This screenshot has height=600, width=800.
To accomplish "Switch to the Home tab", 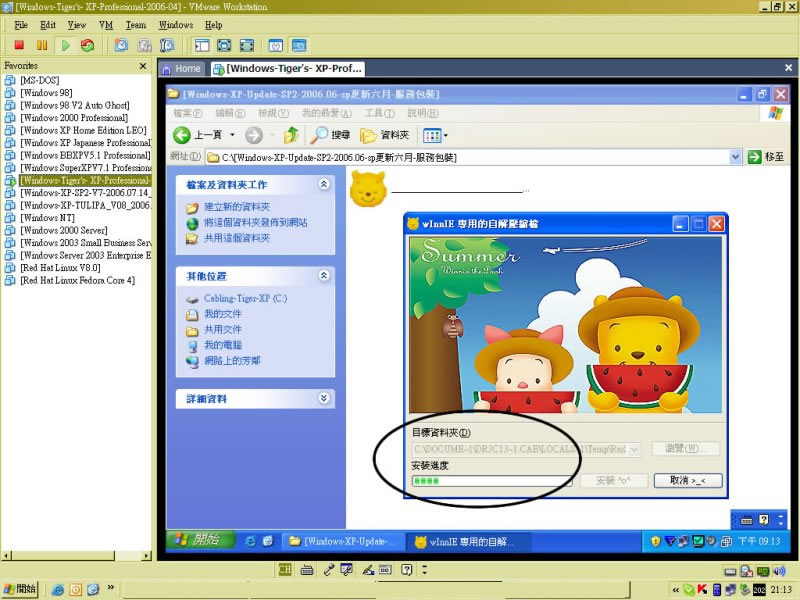I will pyautogui.click(x=182, y=68).
